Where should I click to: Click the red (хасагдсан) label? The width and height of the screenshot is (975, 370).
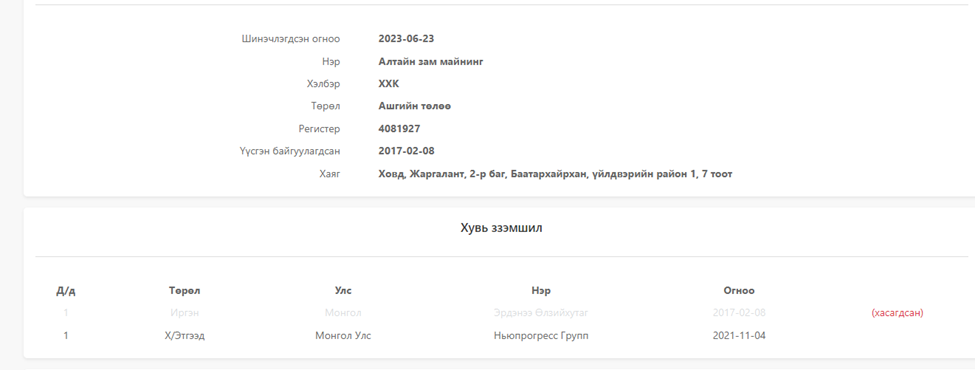[897, 313]
